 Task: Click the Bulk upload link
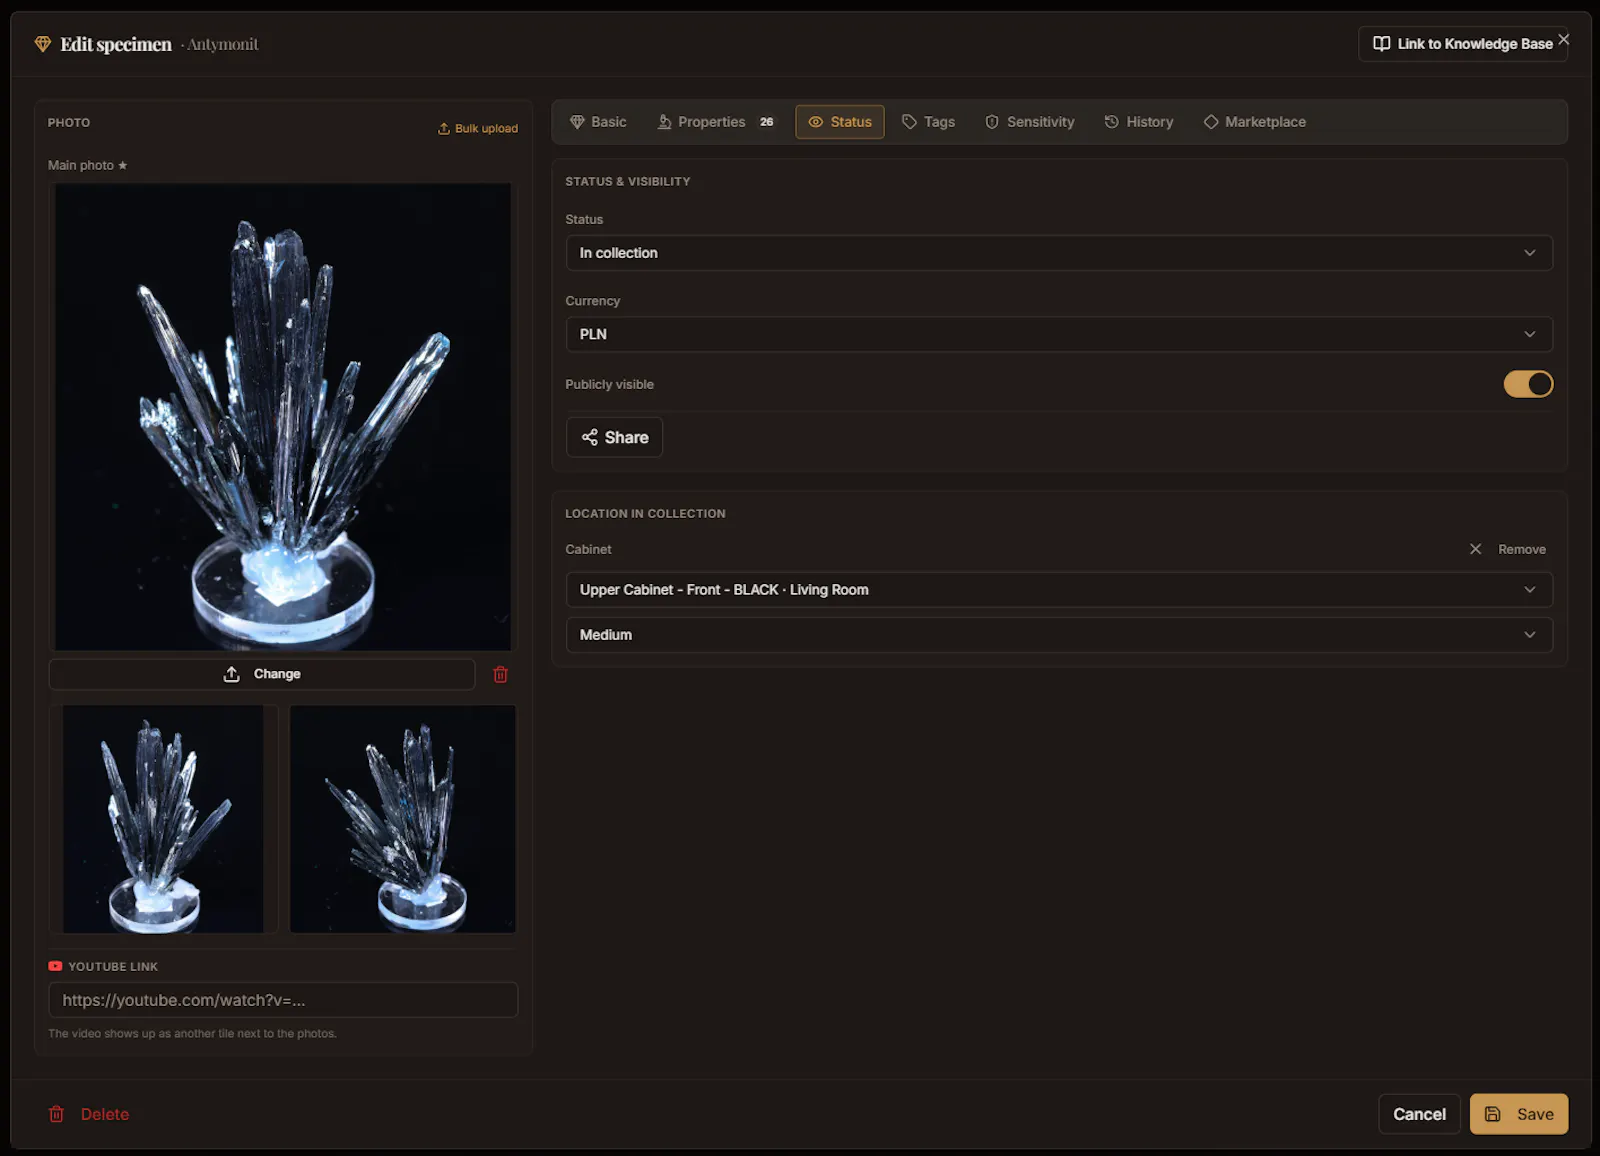[x=478, y=129]
